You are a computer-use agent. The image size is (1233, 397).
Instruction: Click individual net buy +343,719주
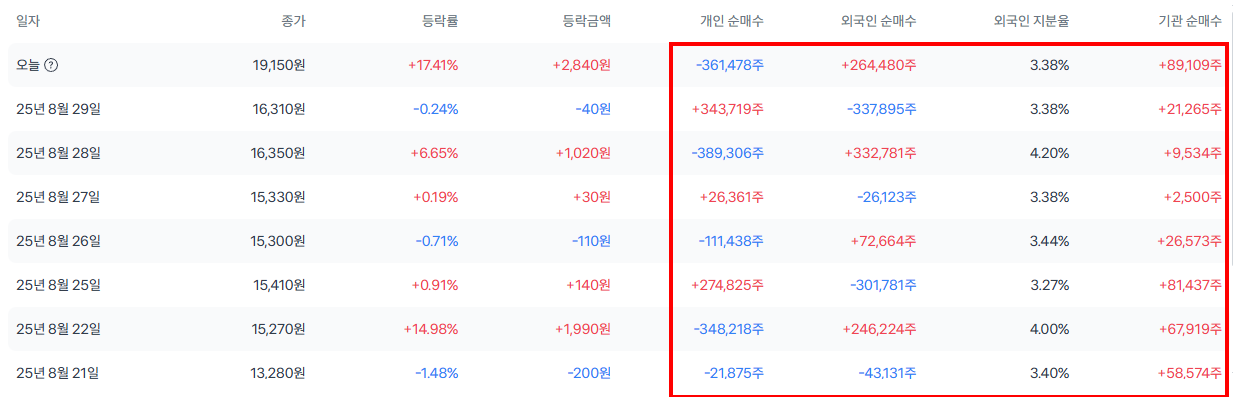click(728, 109)
